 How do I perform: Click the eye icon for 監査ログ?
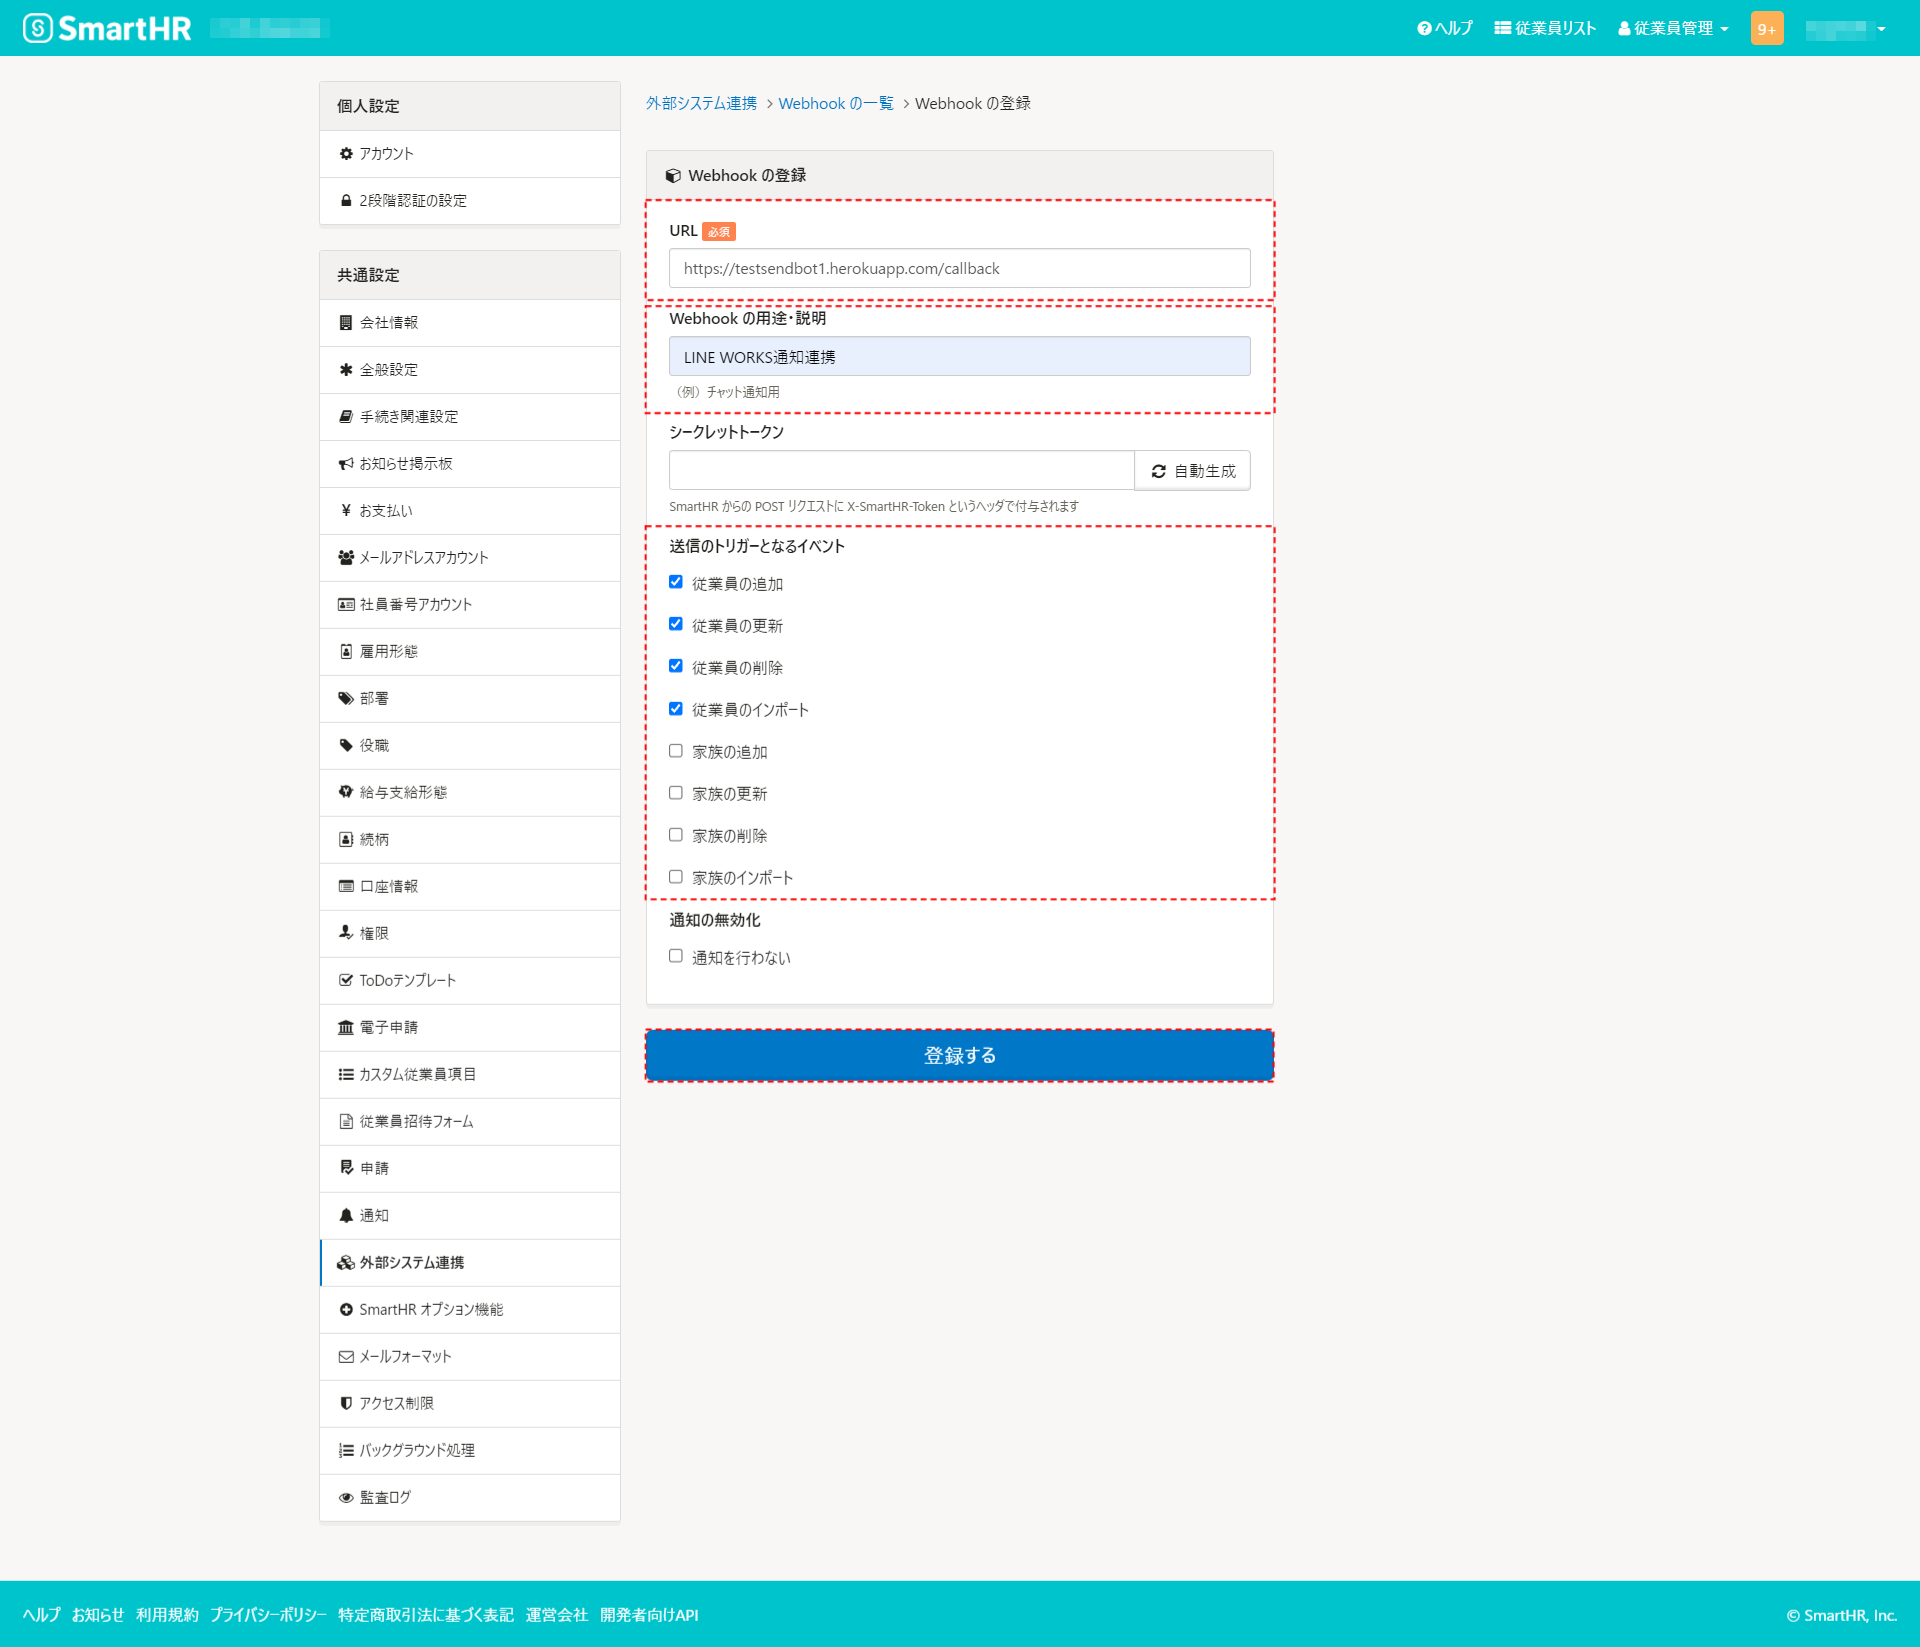click(345, 1497)
